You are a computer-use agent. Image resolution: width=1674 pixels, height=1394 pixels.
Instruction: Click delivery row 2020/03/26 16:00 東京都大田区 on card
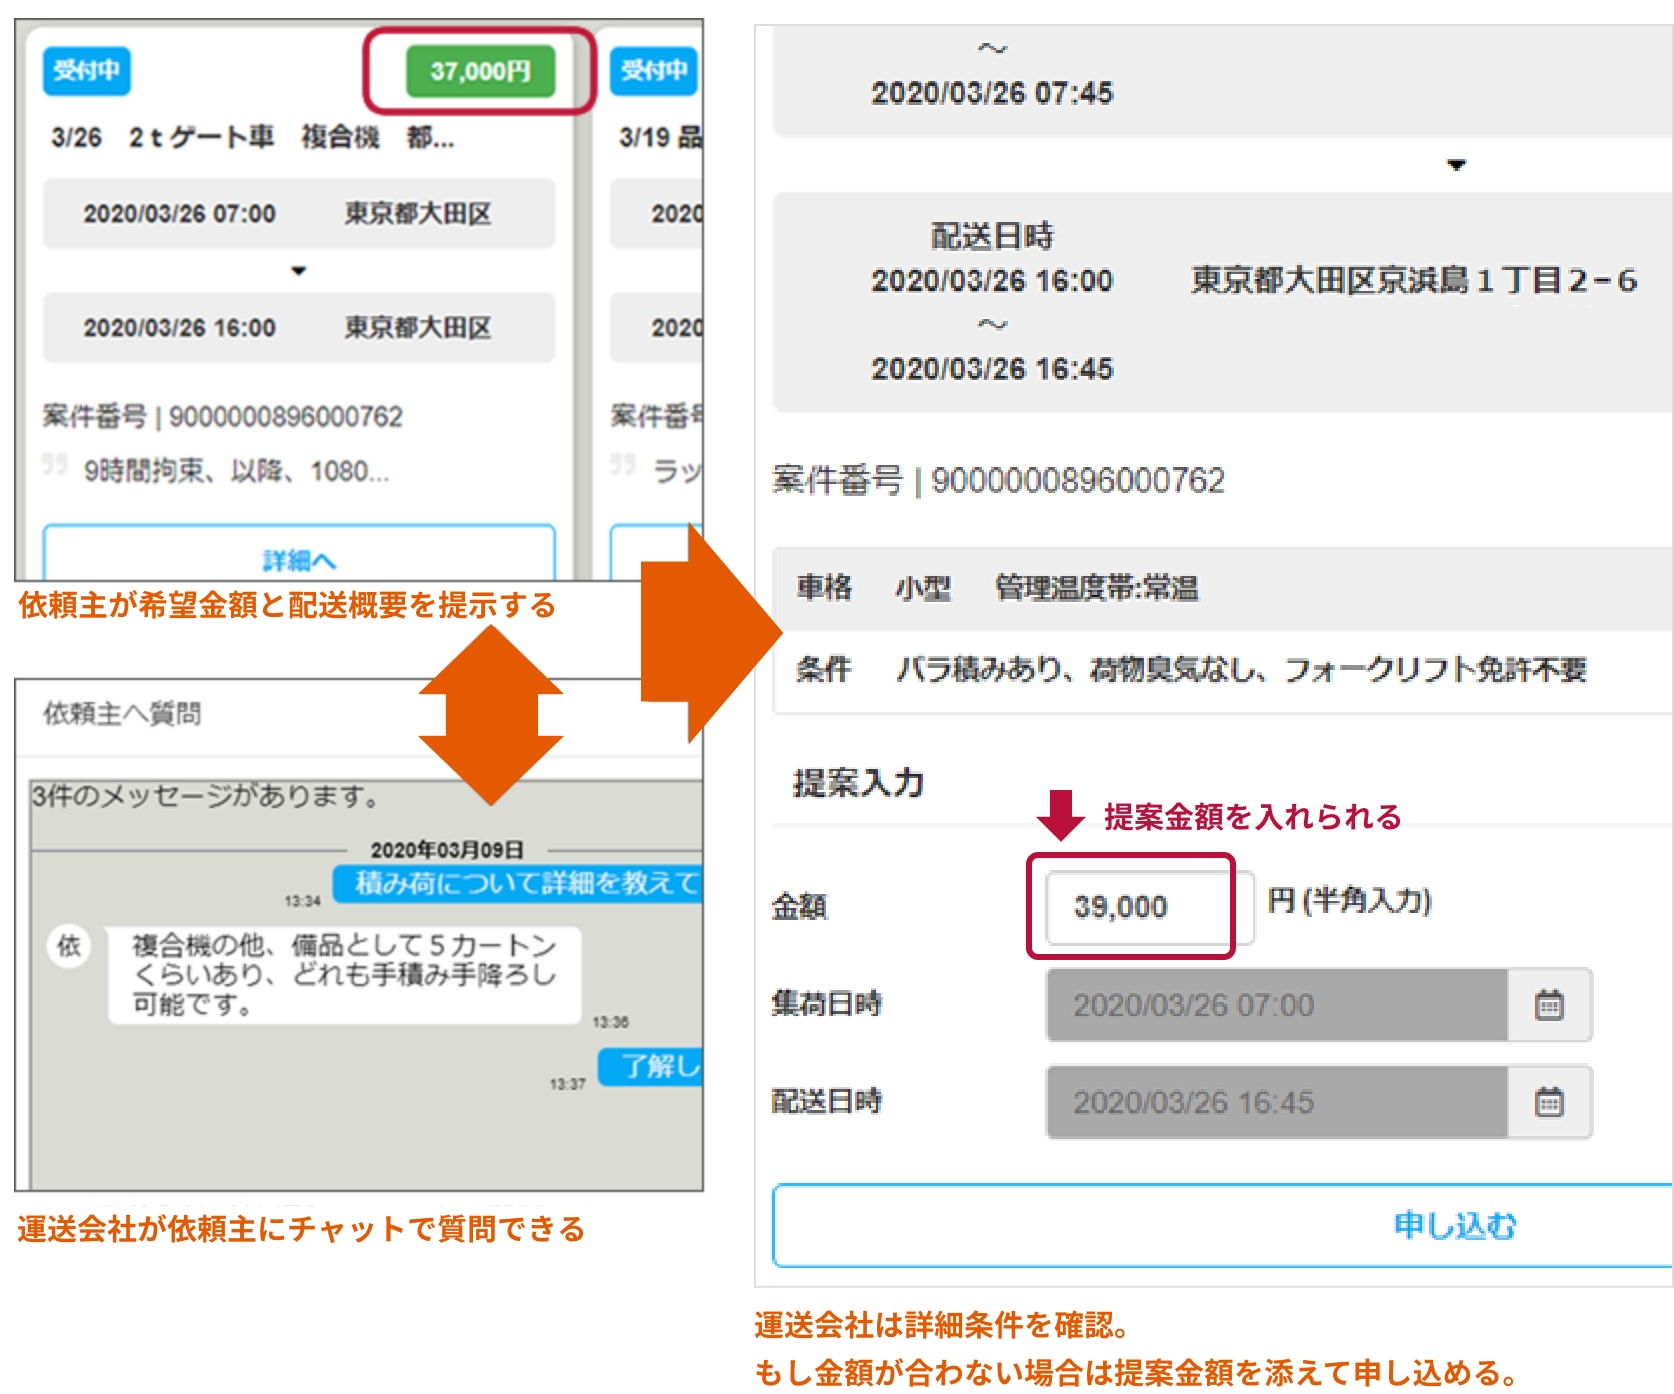coord(298,328)
